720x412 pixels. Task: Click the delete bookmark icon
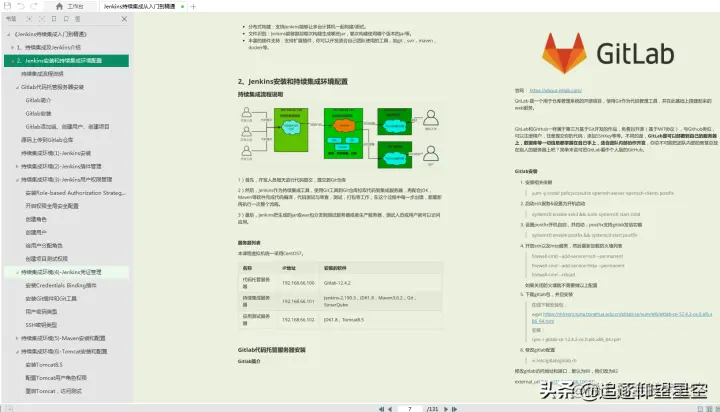click(x=78, y=19)
